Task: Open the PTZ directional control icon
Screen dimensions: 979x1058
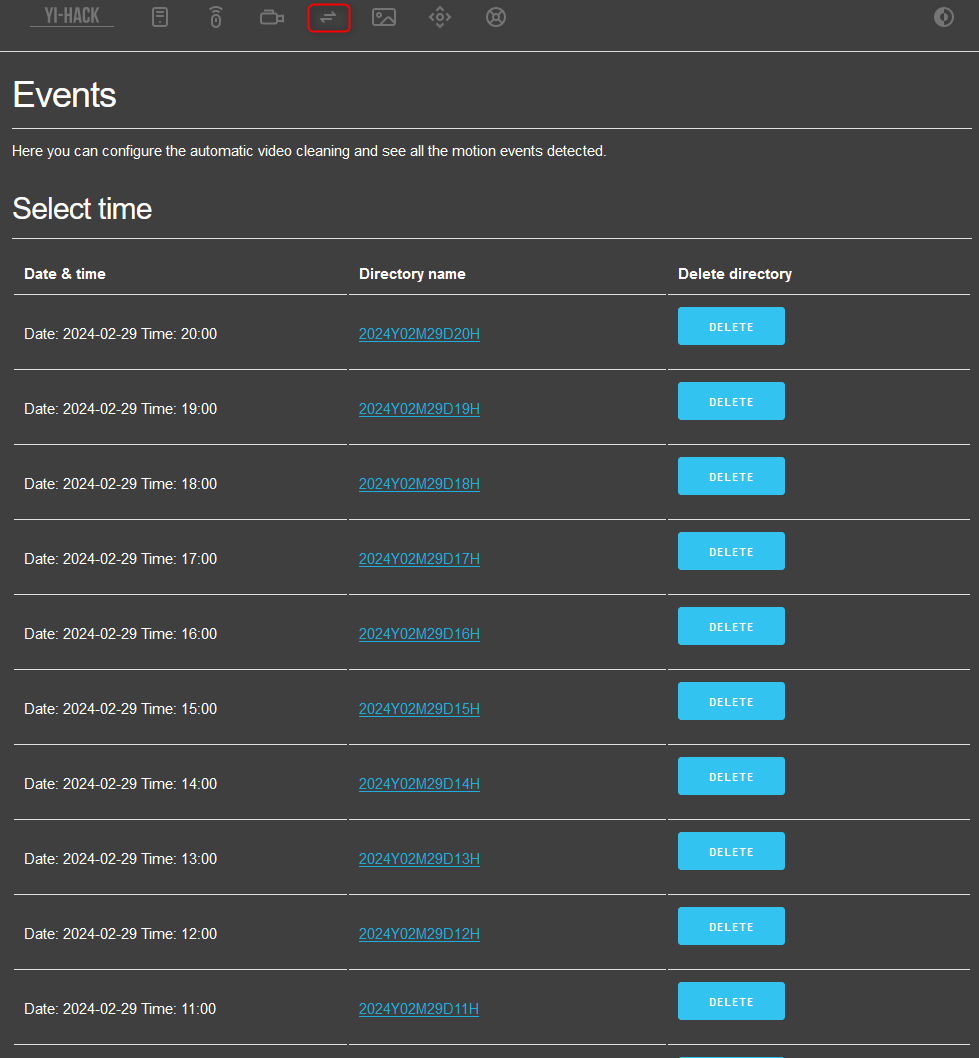Action: click(x=440, y=17)
